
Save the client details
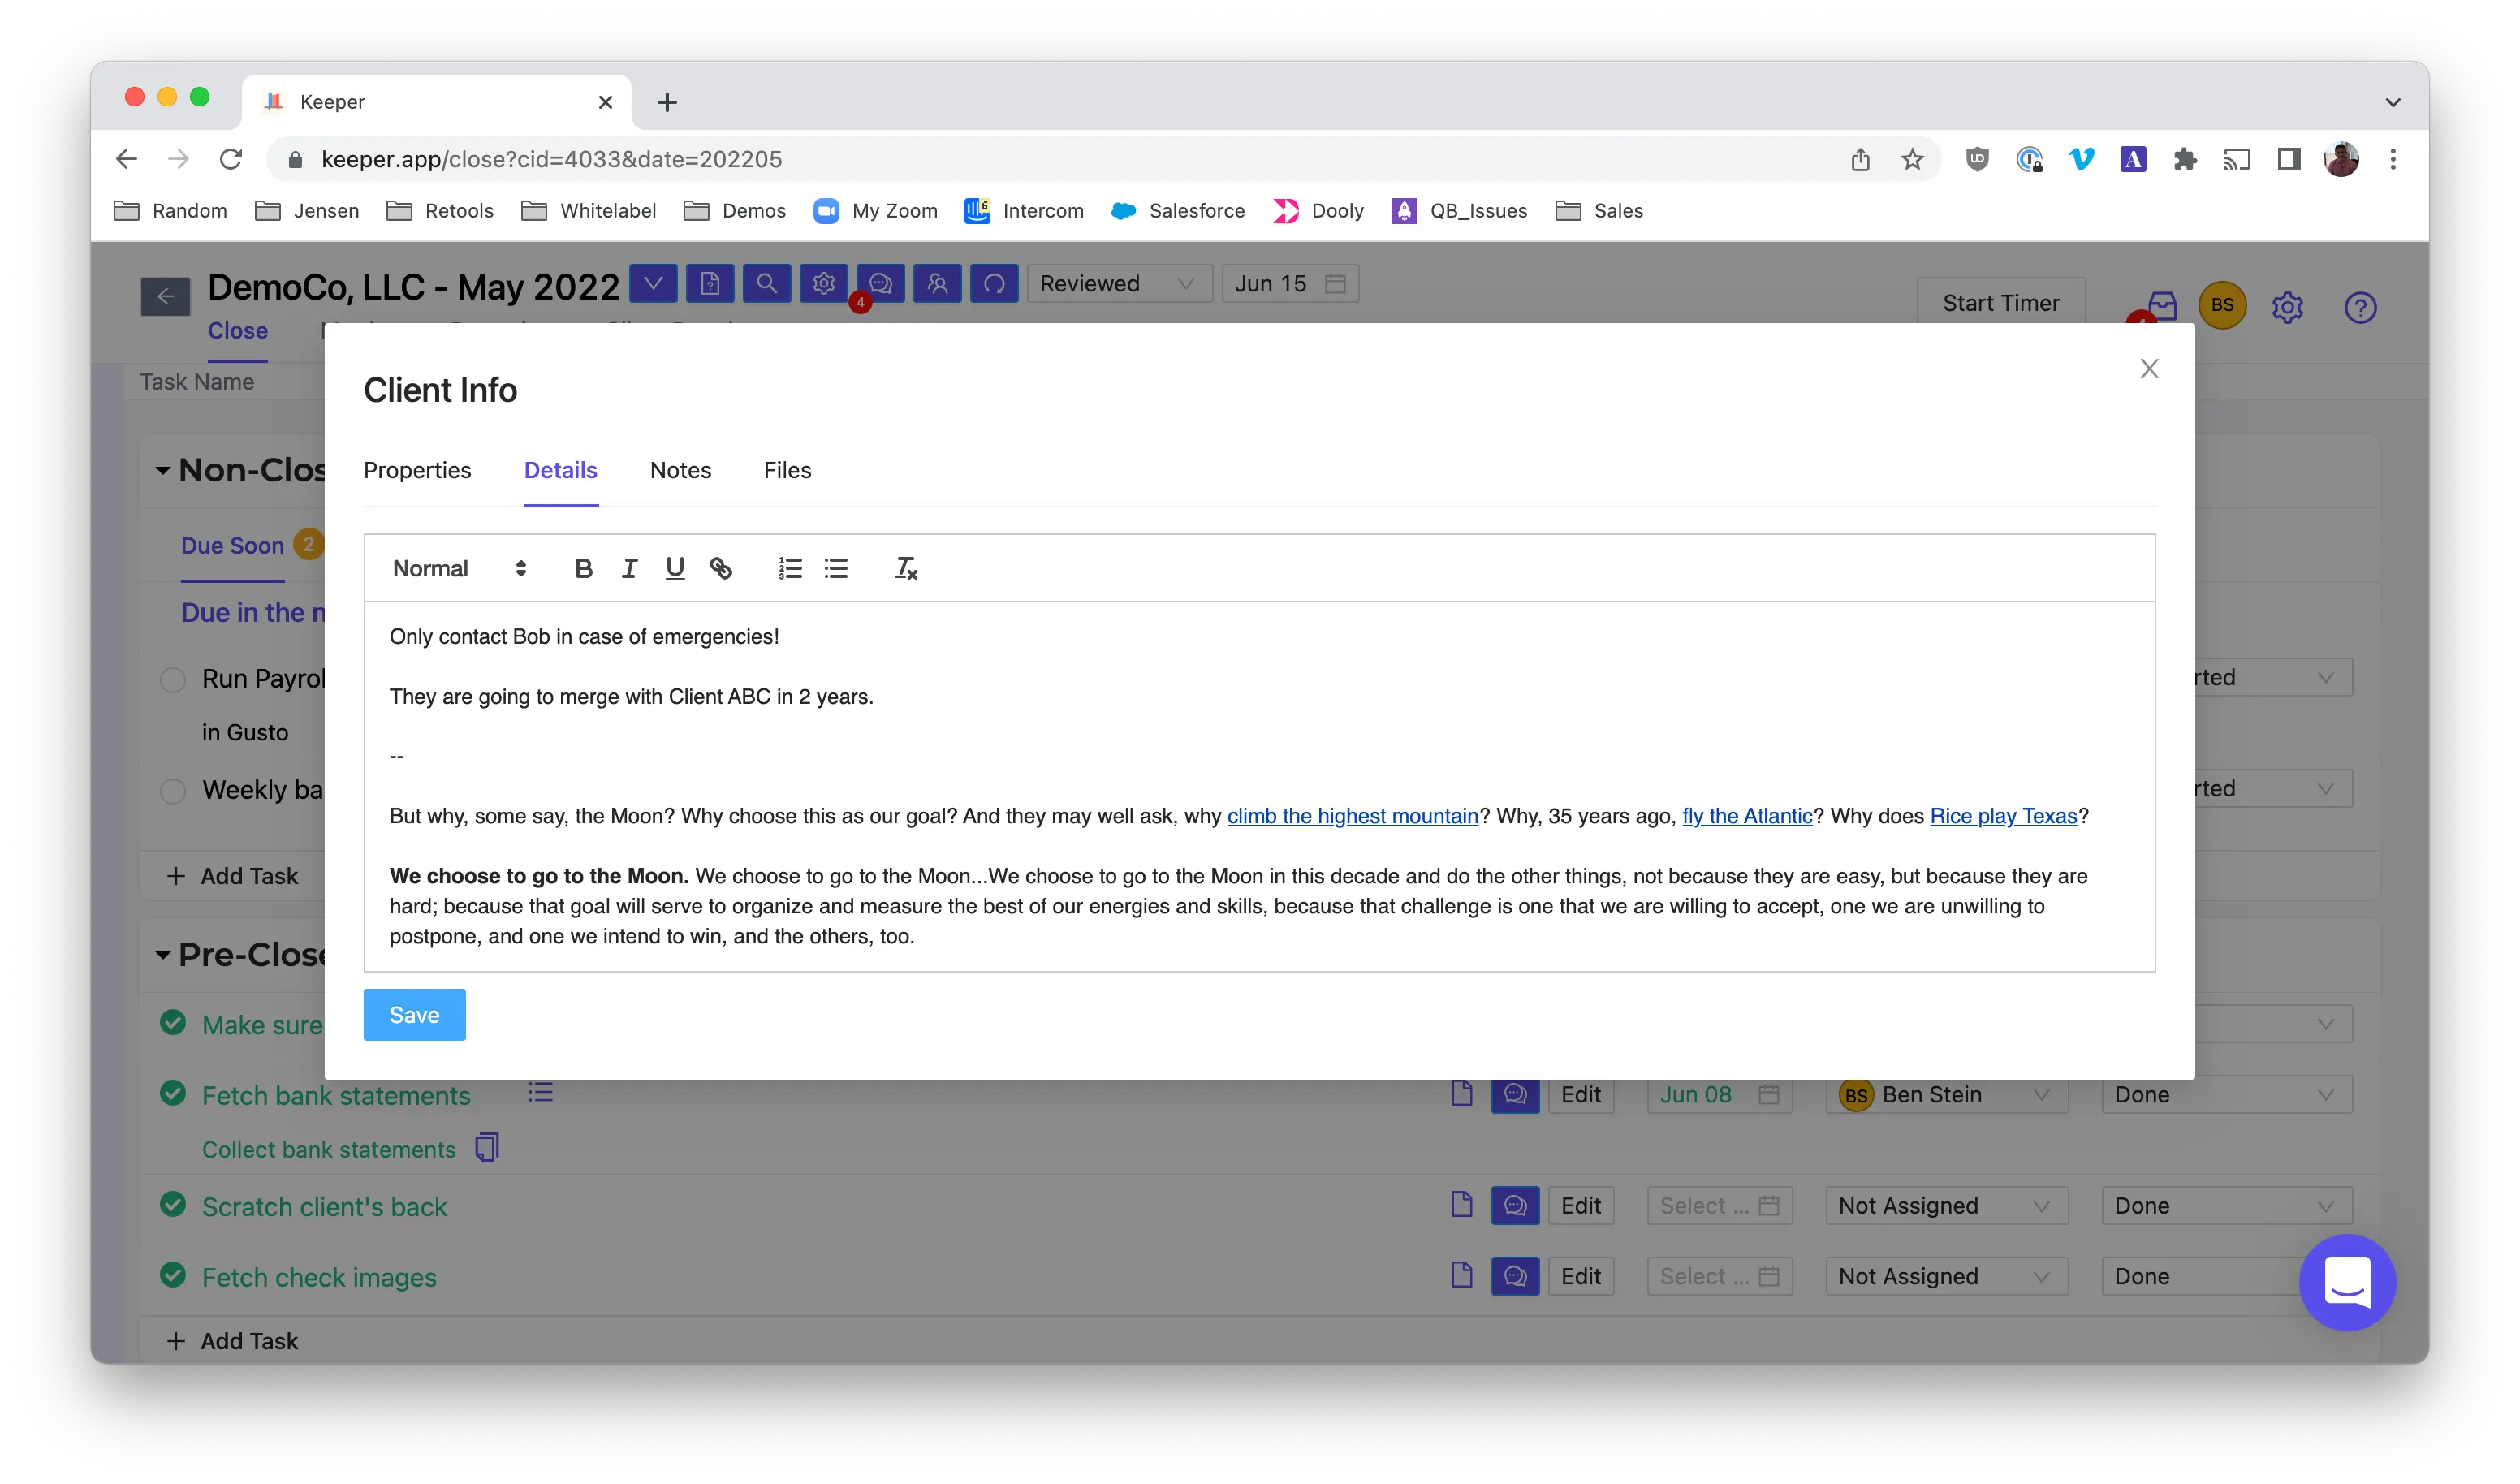(x=414, y=1015)
